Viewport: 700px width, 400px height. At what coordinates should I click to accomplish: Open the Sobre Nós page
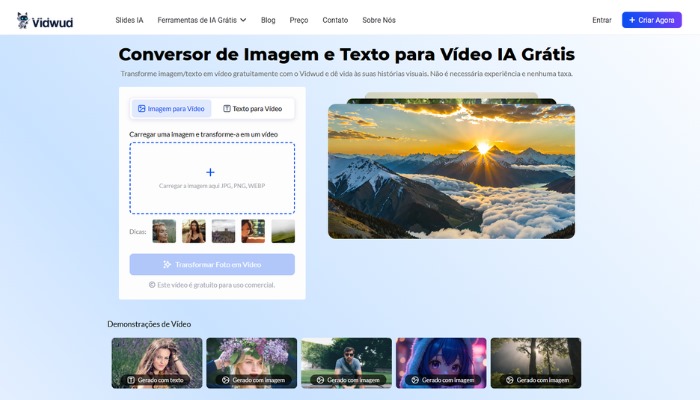click(x=379, y=20)
